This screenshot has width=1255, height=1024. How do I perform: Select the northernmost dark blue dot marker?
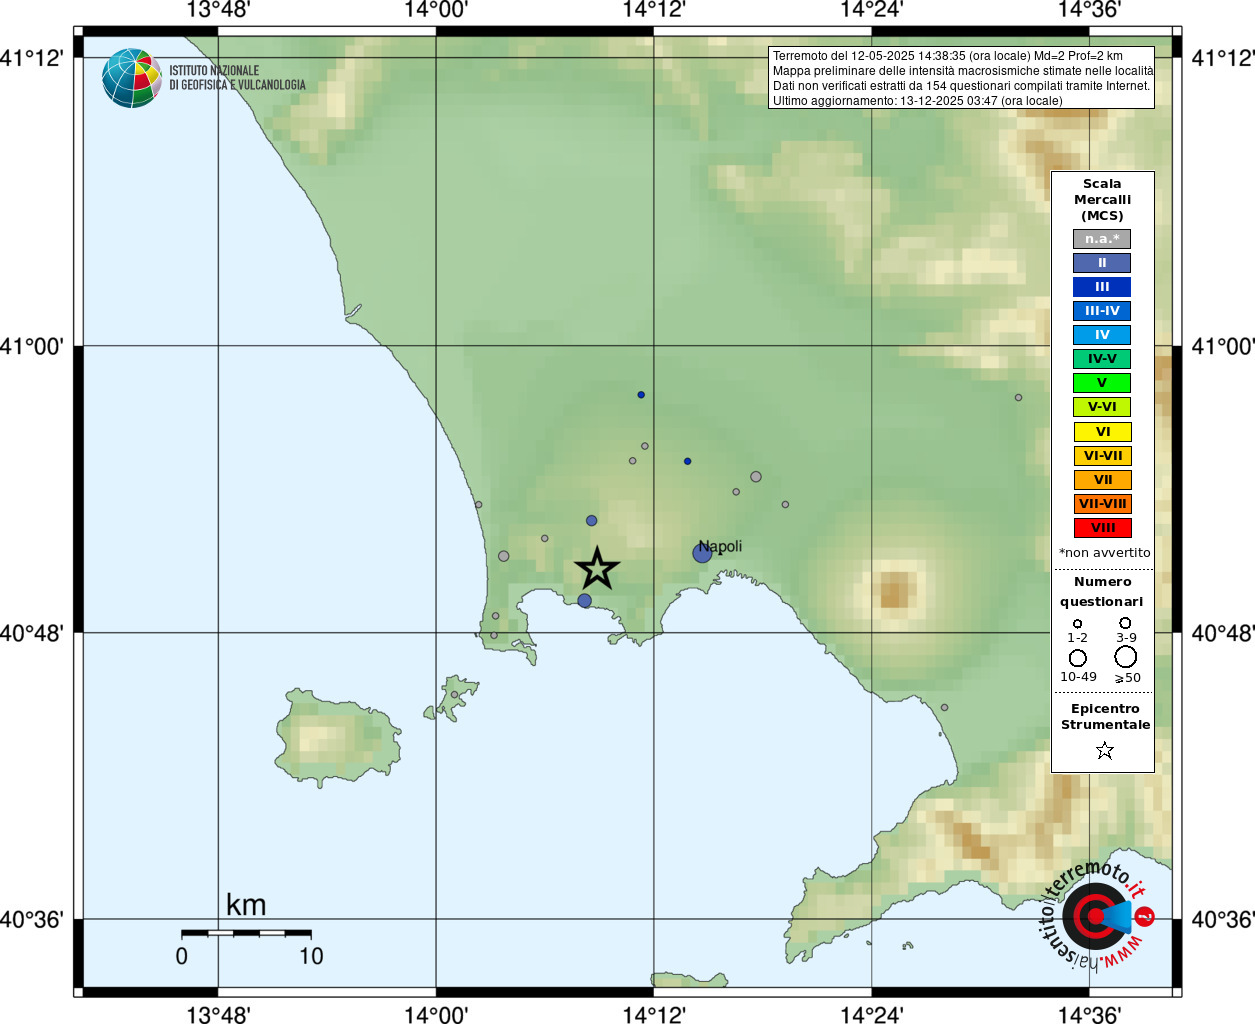pos(641,395)
